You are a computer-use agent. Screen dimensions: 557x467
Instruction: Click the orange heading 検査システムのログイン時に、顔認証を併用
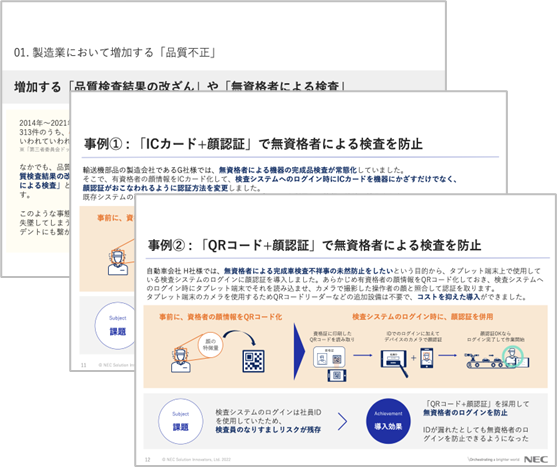(x=423, y=317)
